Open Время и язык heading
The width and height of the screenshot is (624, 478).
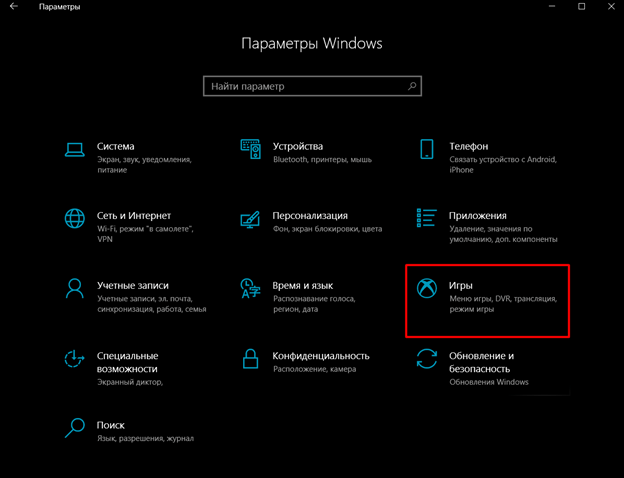tap(302, 285)
